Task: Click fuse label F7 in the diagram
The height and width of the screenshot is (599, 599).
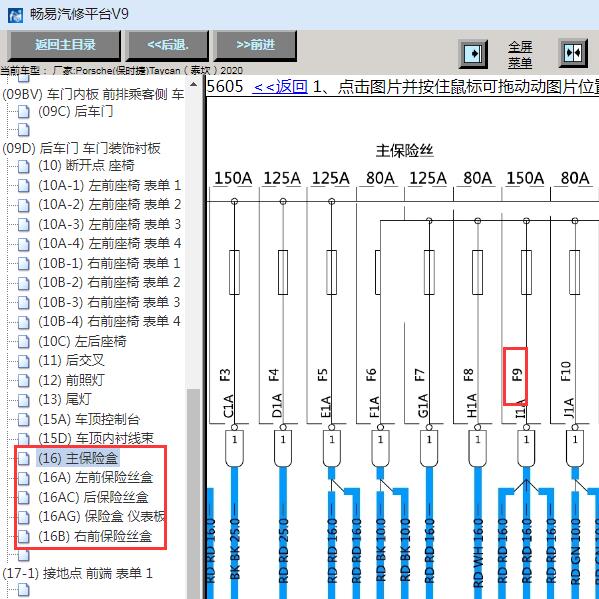Action: [419, 374]
